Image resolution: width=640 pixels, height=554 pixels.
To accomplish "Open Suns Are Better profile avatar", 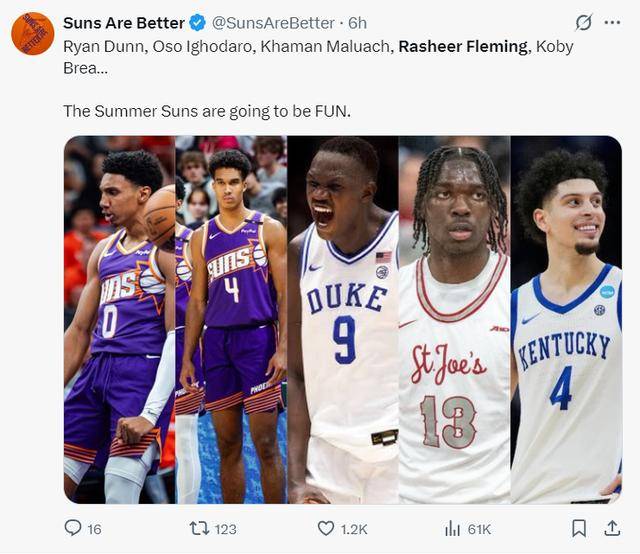I will click(x=33, y=34).
